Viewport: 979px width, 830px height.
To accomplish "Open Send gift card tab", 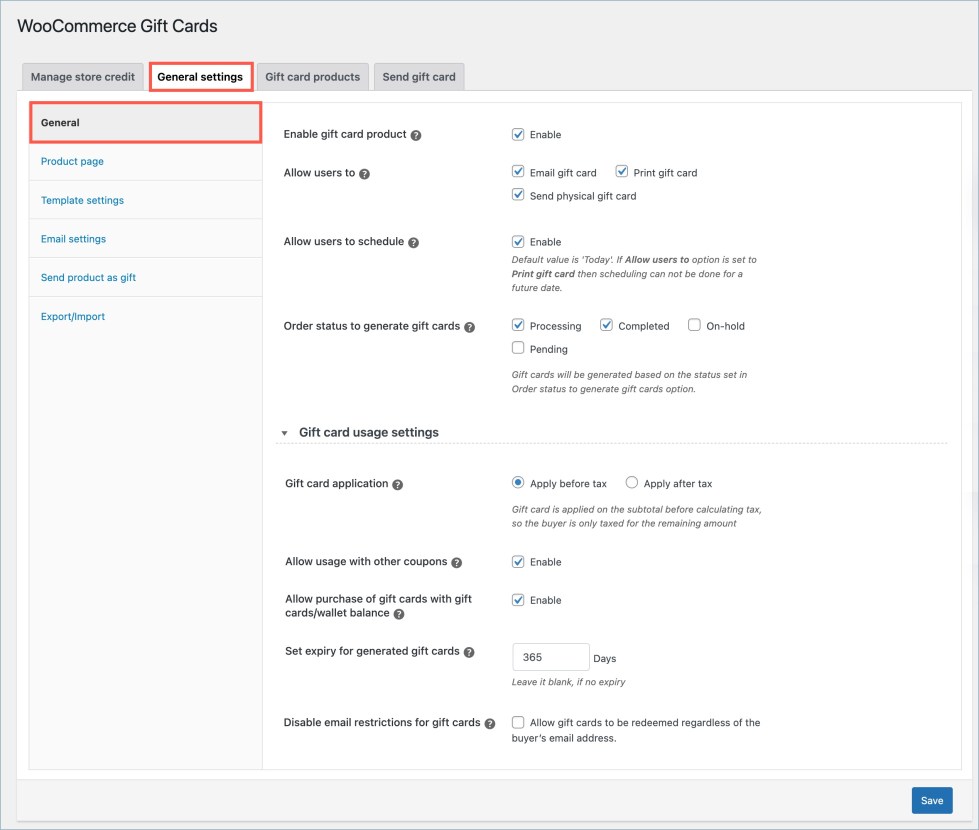I will [x=419, y=77].
